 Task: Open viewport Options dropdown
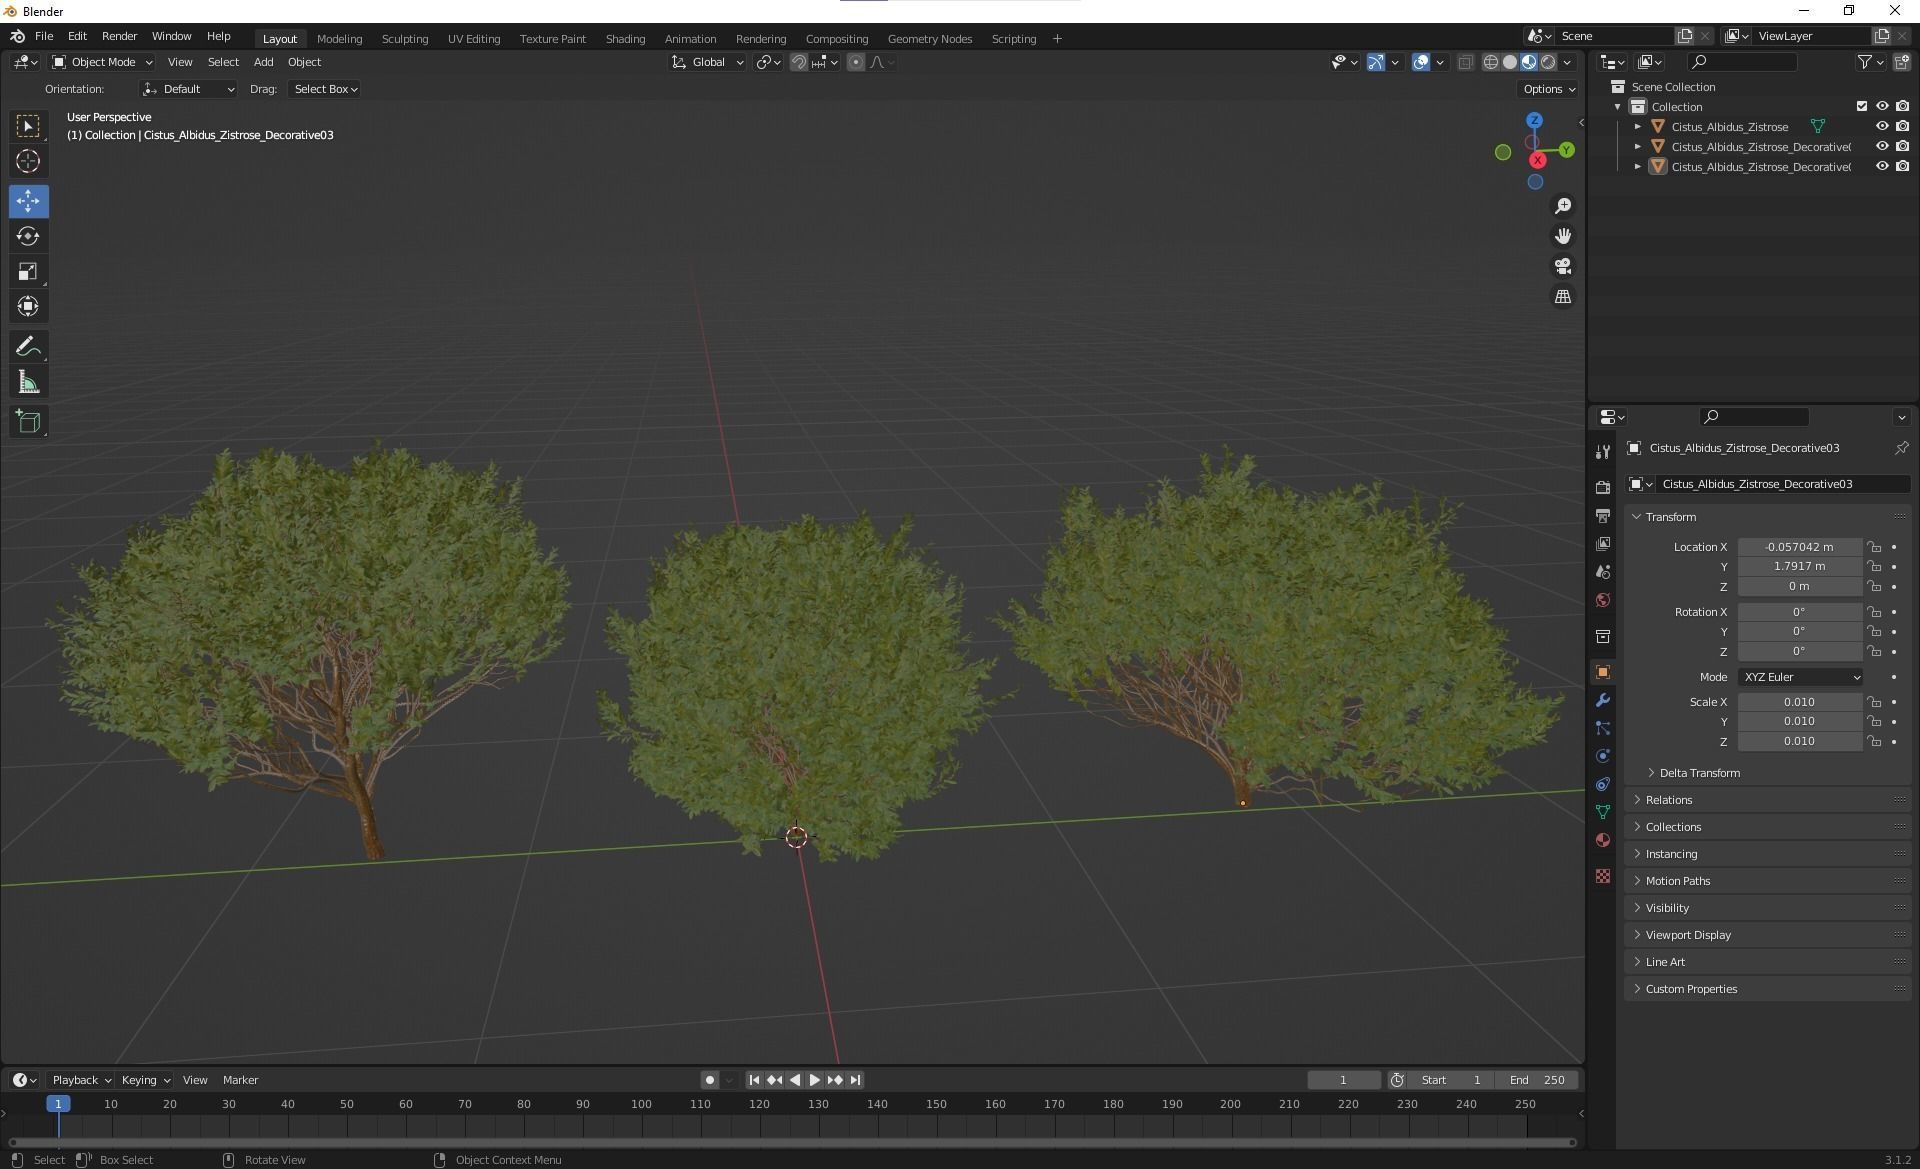pos(1548,89)
